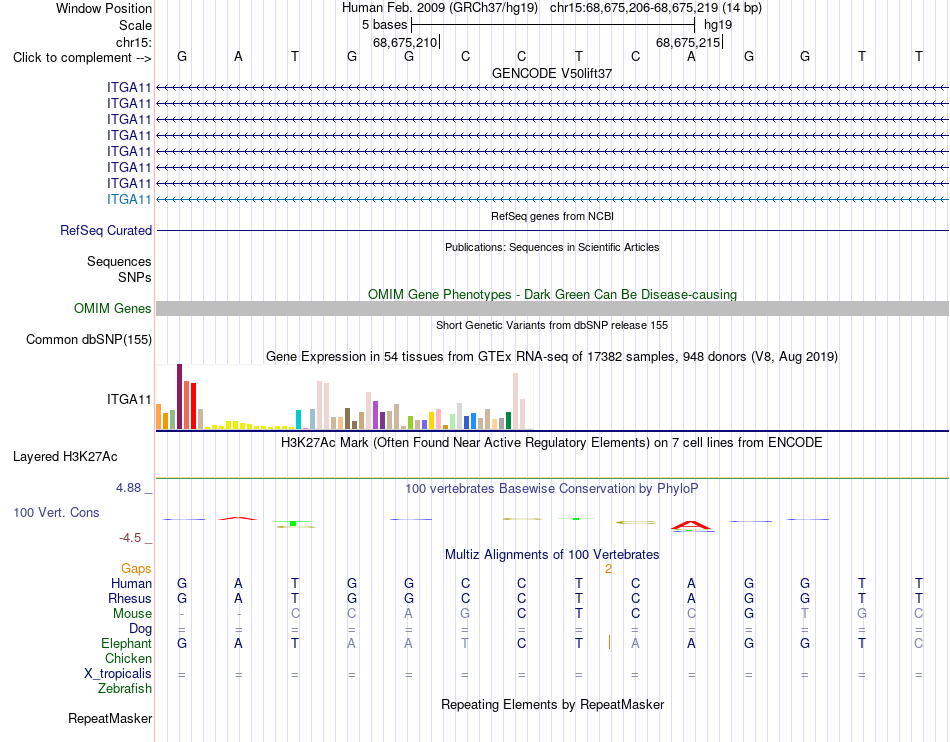Click the orange '2' in Gaps row
950x742 pixels.
[x=608, y=569]
